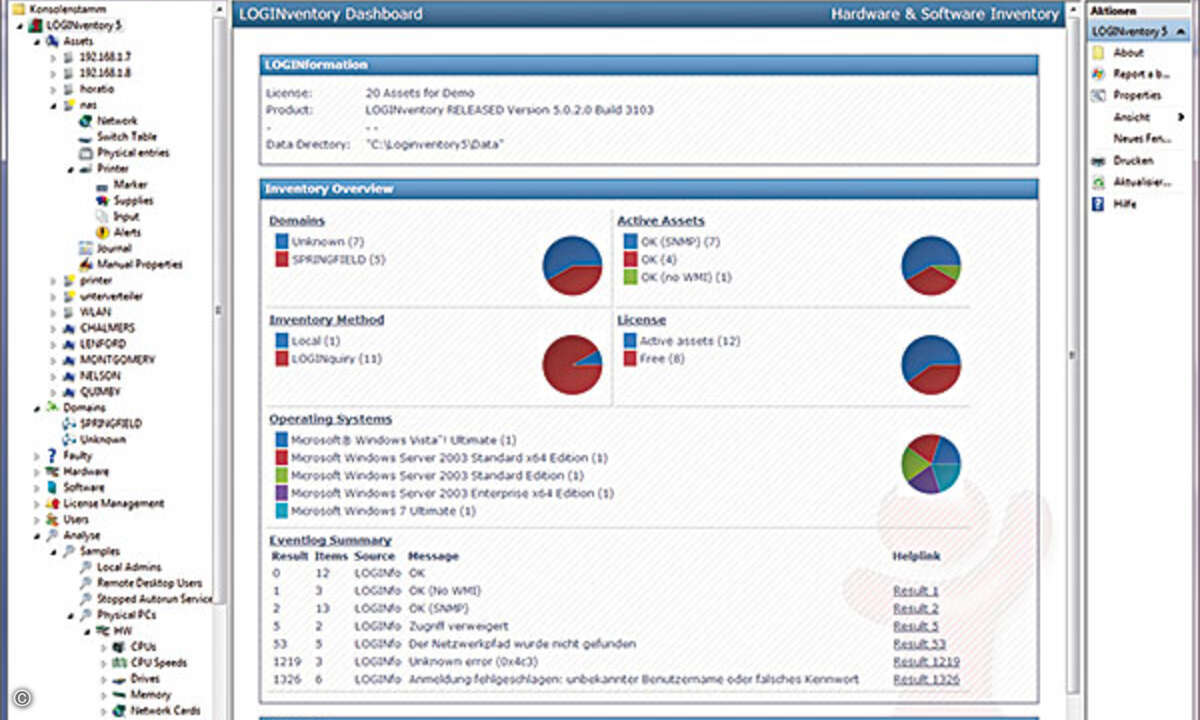
Task: Follow the Operating Systems link
Action: click(x=330, y=419)
